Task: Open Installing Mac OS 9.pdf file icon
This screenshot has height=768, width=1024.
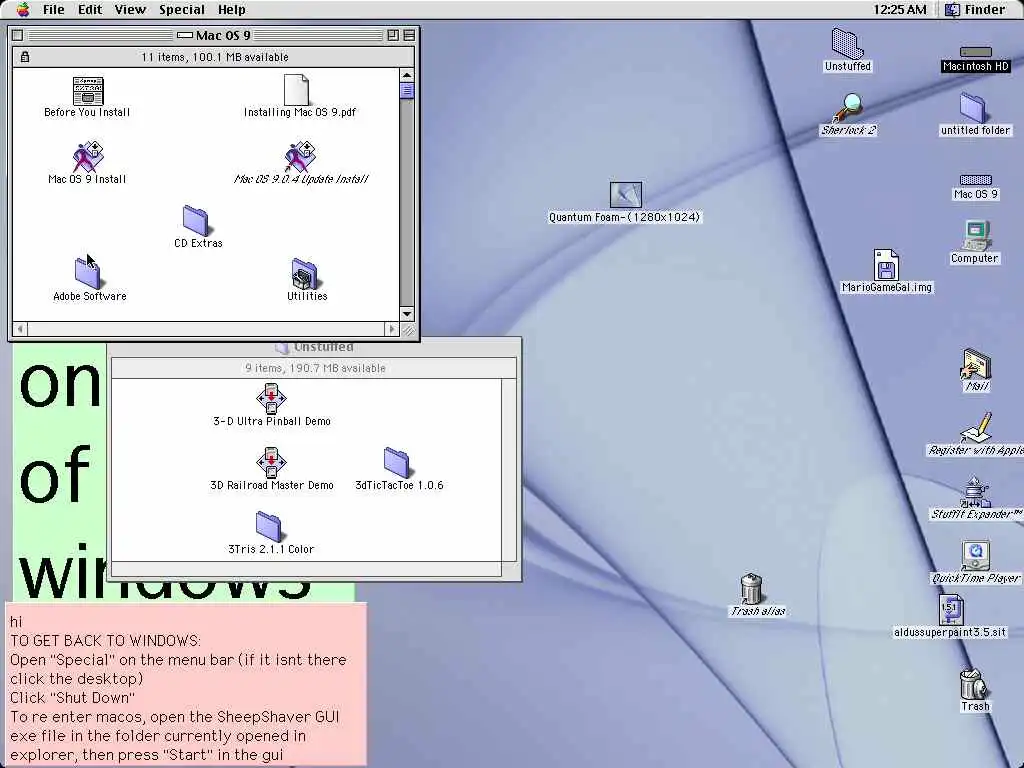Action: 296,89
